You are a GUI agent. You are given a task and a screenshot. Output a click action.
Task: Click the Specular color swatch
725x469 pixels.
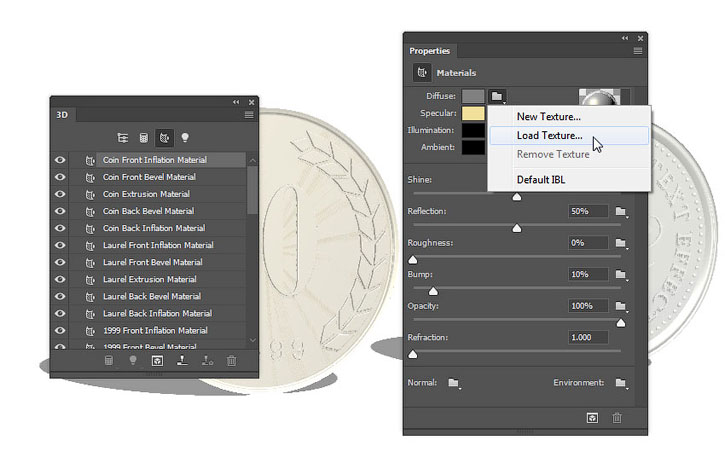473,113
